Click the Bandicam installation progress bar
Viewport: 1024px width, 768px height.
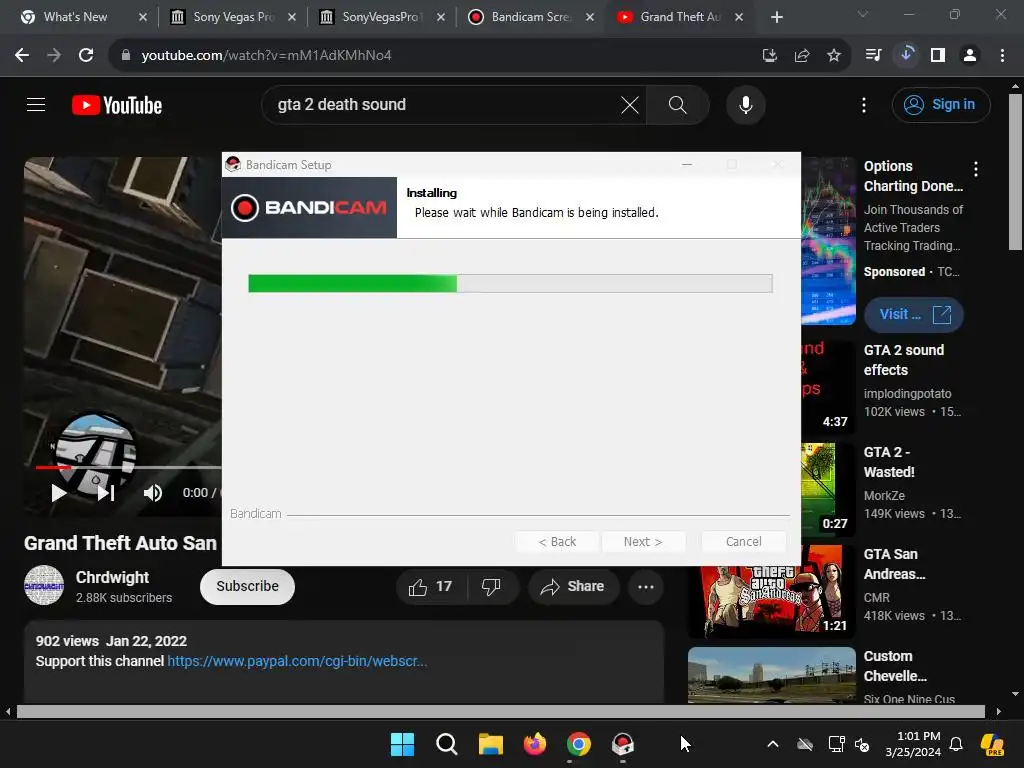pos(510,283)
